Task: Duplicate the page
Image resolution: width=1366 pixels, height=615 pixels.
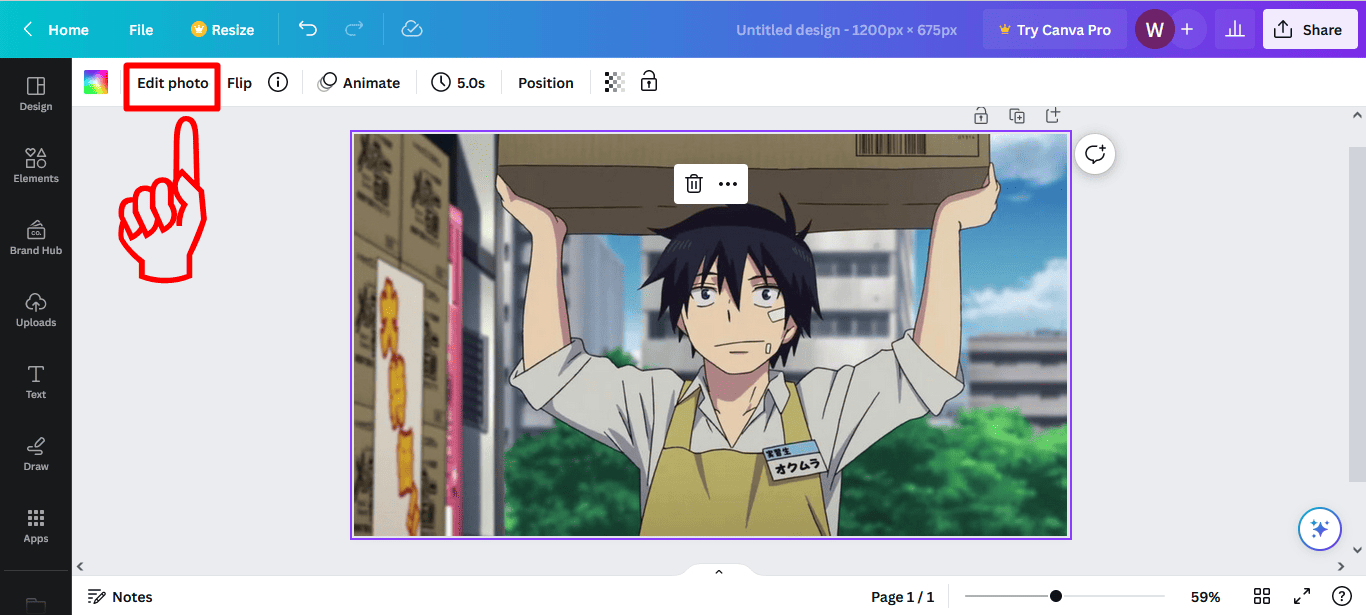Action: pyautogui.click(x=1017, y=116)
